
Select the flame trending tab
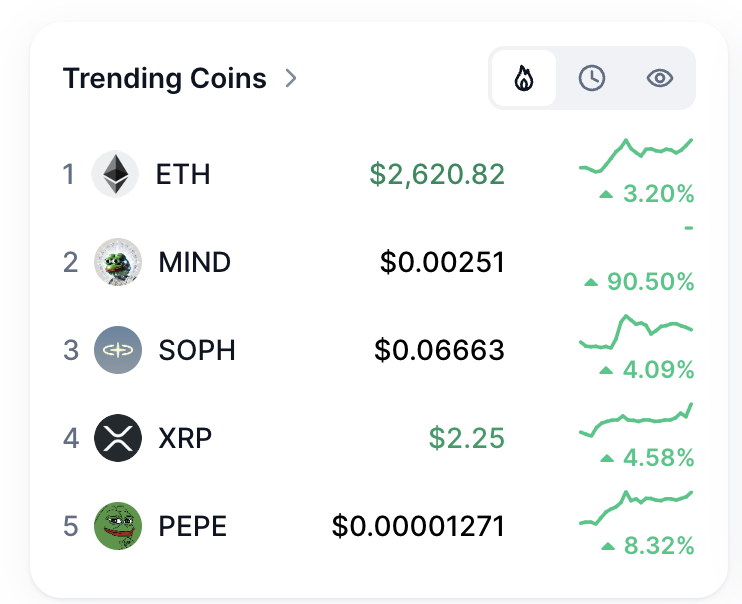click(523, 78)
